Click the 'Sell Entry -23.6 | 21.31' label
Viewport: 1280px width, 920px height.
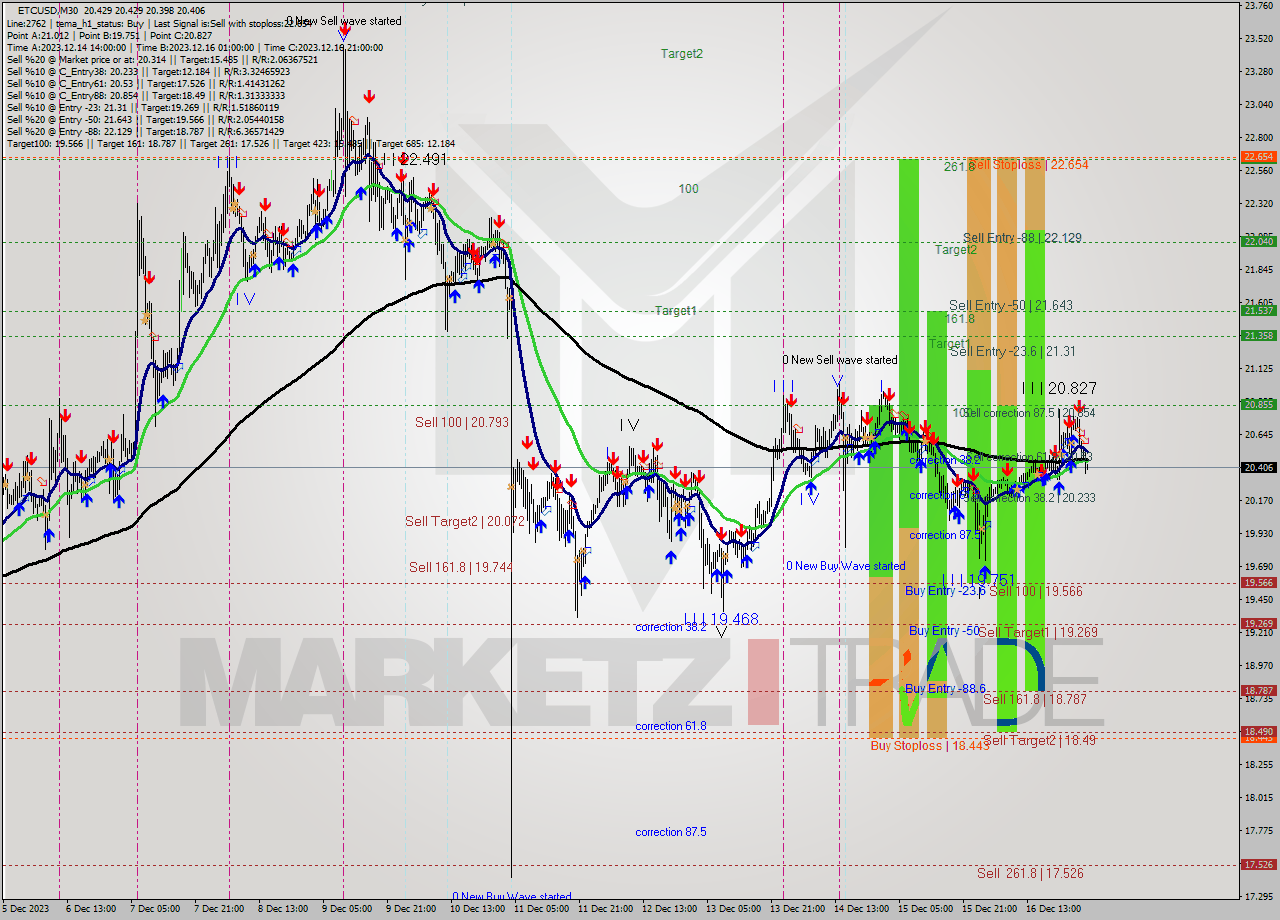(x=1013, y=351)
